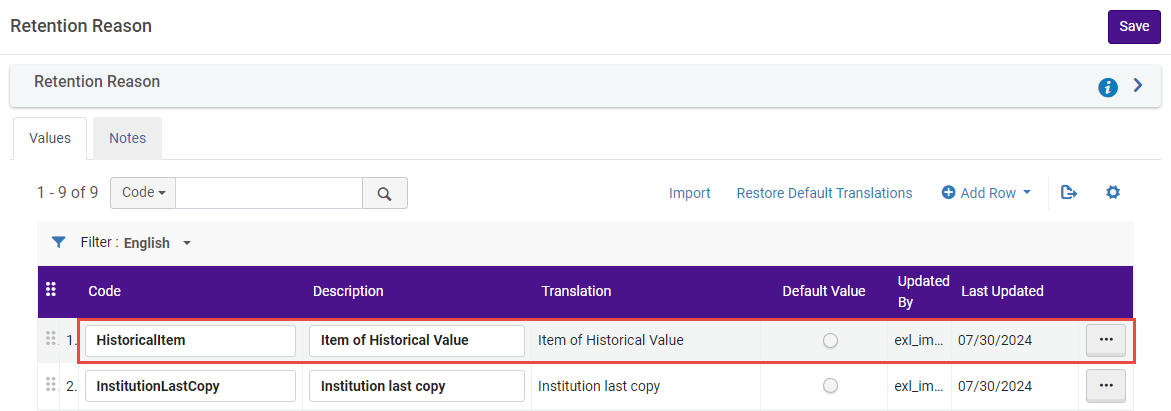The height and width of the screenshot is (411, 1171).
Task: Expand the Retention Reason panel chevron
Action: click(1137, 86)
